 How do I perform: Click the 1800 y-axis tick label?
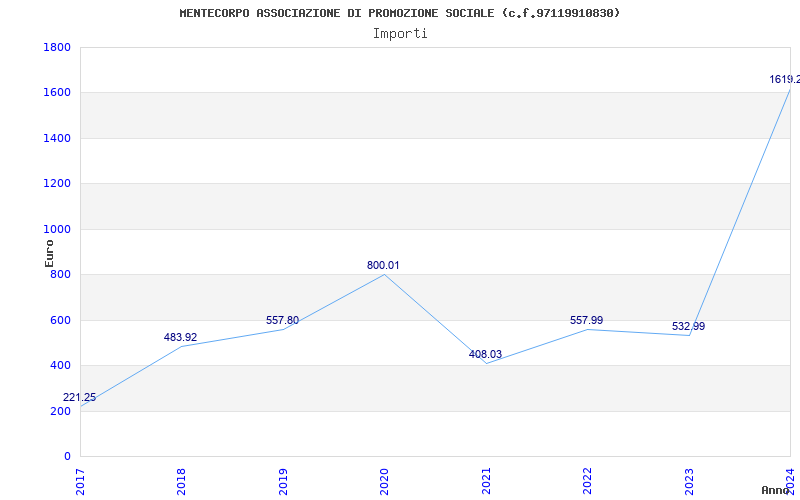[57, 47]
